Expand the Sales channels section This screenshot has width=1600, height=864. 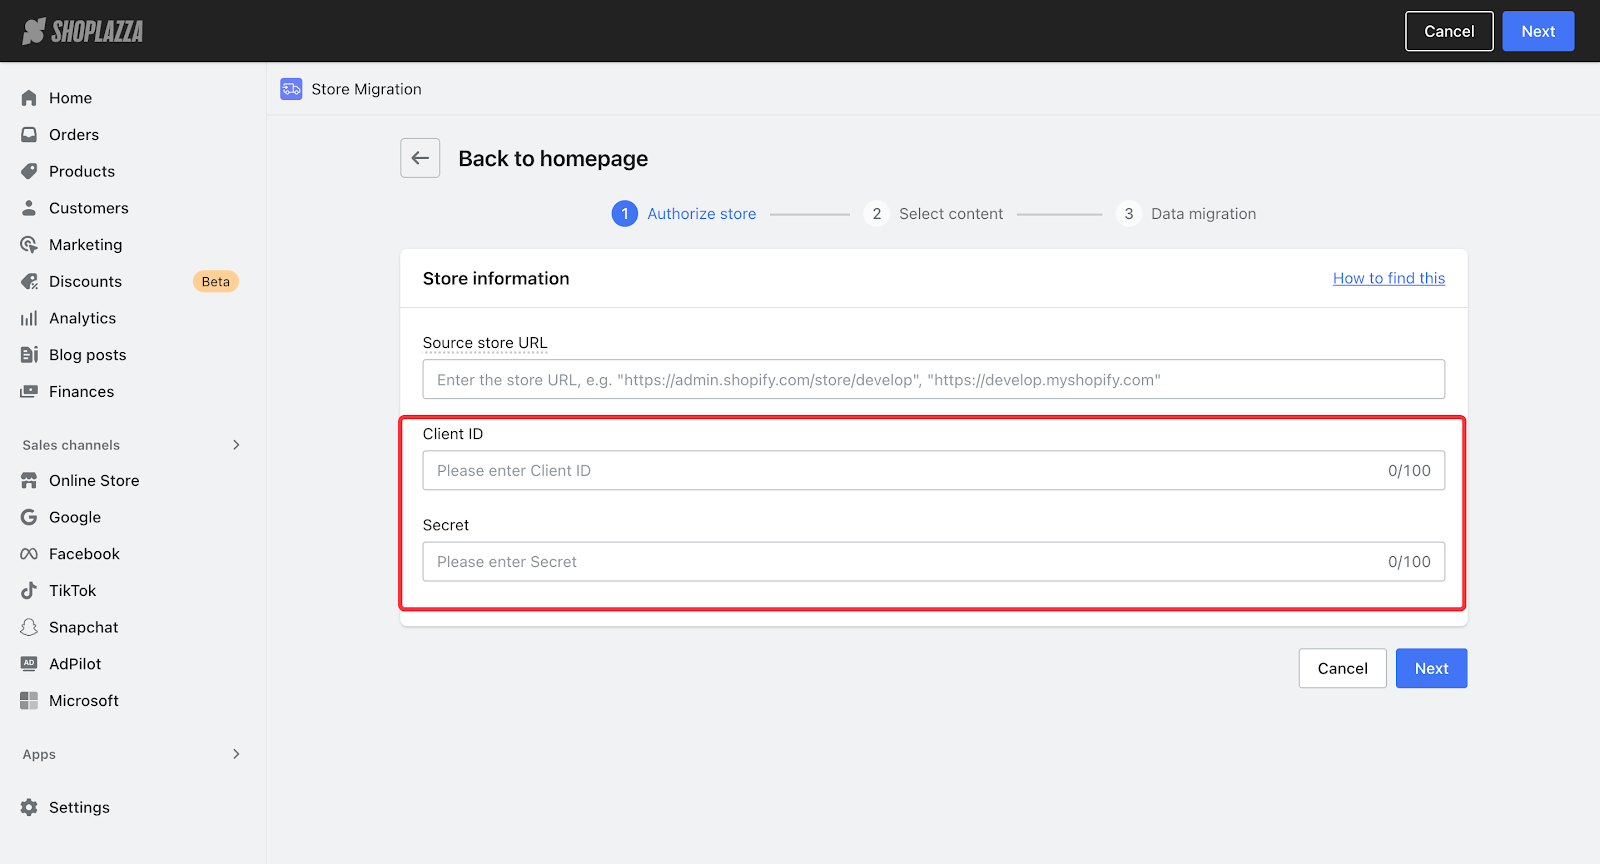236,445
